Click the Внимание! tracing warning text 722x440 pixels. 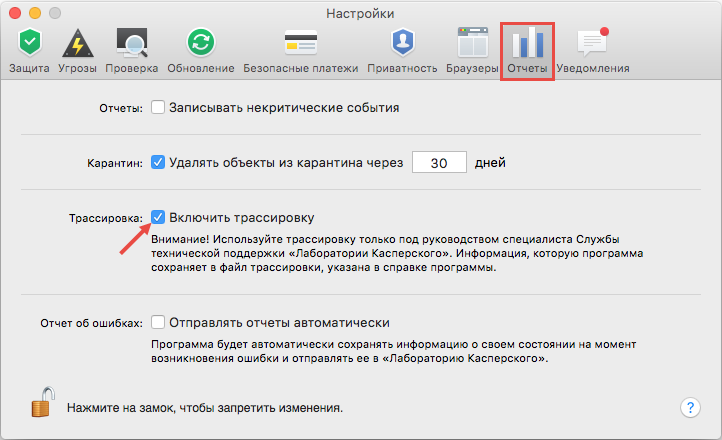tap(397, 253)
